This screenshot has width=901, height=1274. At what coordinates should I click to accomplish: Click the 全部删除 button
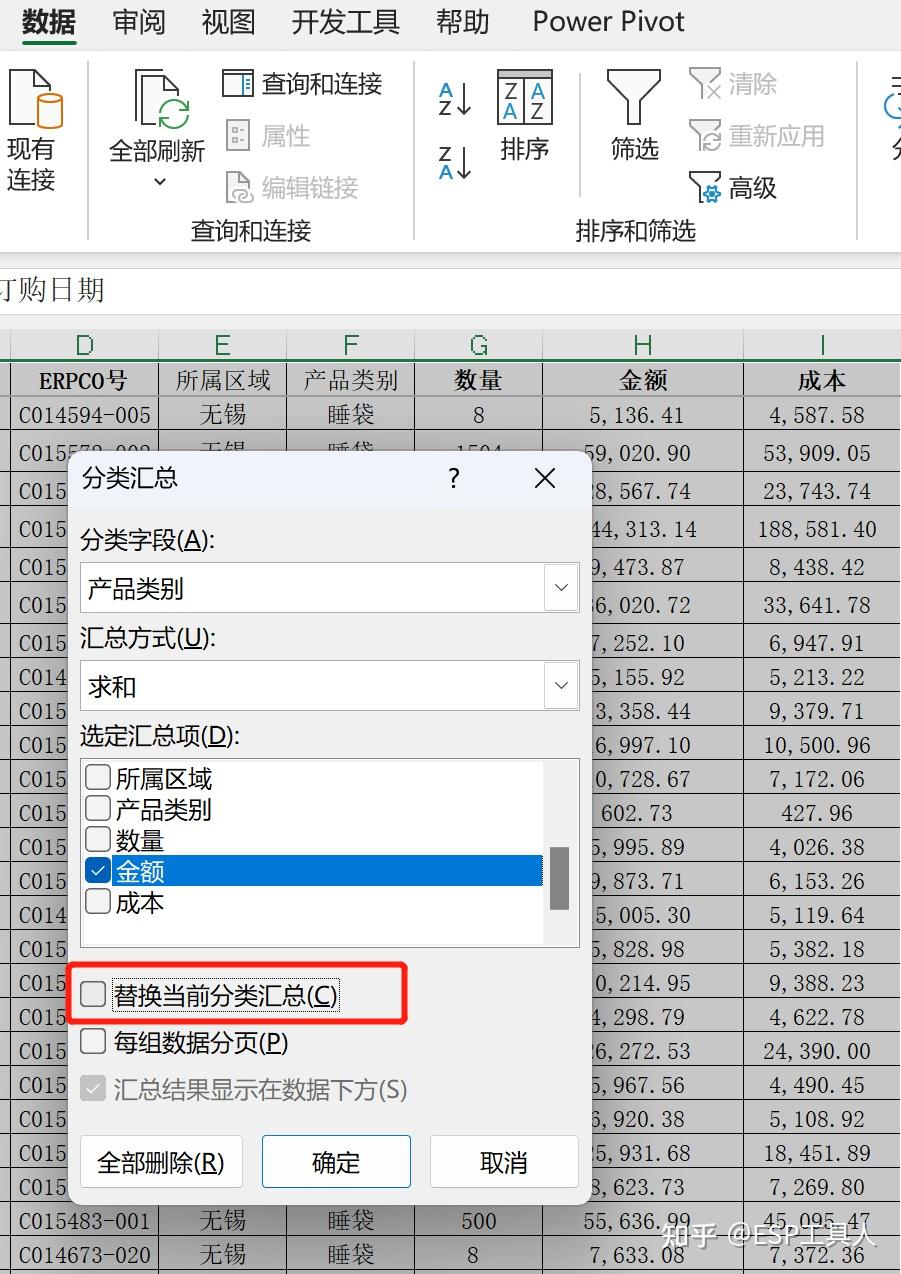click(x=161, y=1162)
